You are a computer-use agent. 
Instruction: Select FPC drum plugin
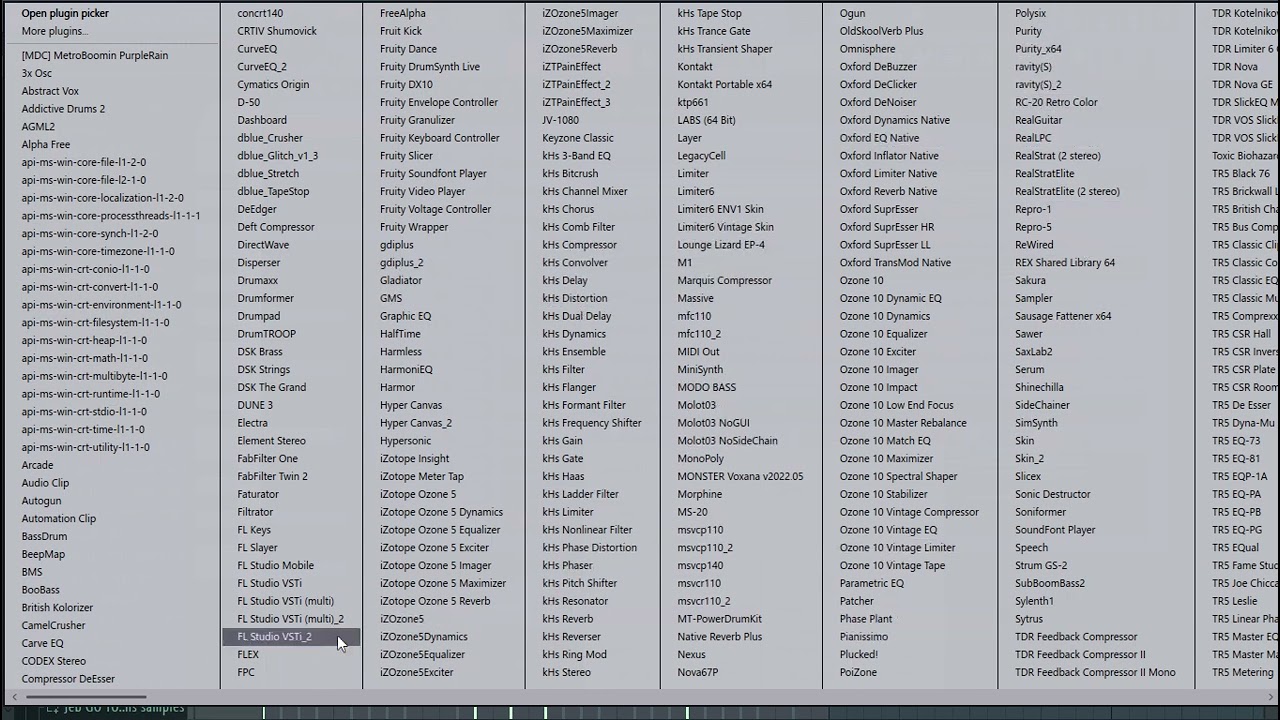(x=246, y=673)
